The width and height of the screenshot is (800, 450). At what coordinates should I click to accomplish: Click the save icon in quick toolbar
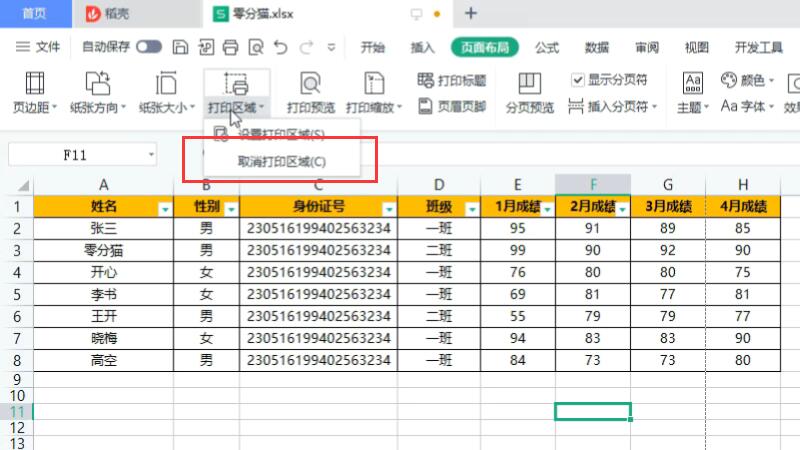(x=180, y=47)
